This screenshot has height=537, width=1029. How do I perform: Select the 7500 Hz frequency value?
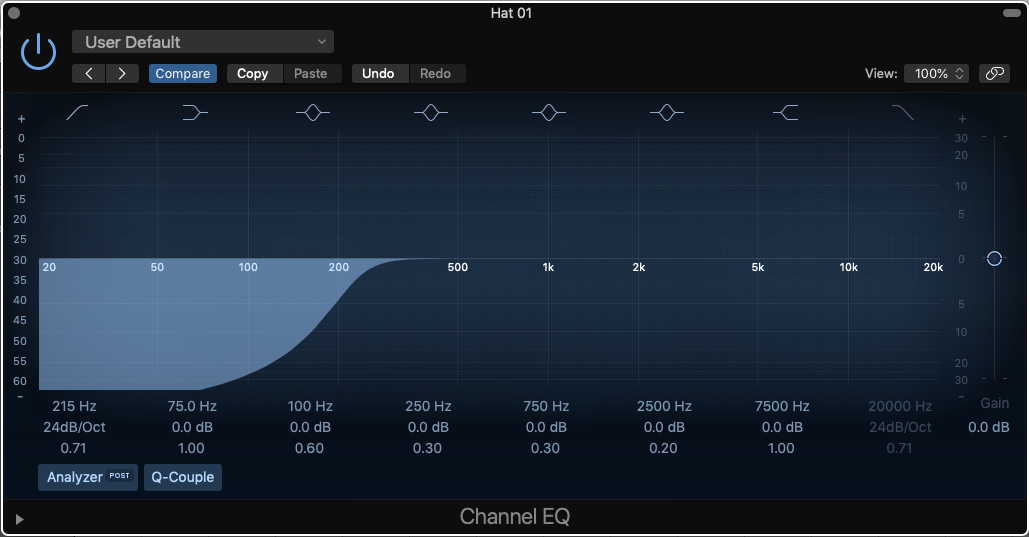tap(782, 406)
